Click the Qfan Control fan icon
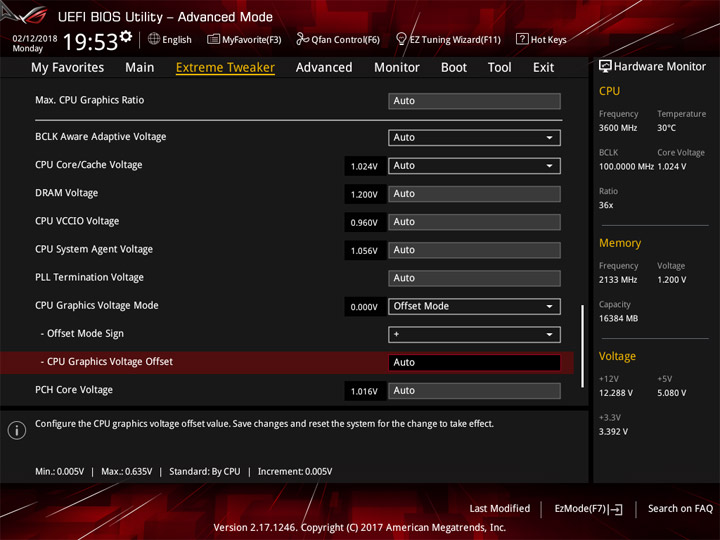Viewport: 720px width, 540px height. 302,39
